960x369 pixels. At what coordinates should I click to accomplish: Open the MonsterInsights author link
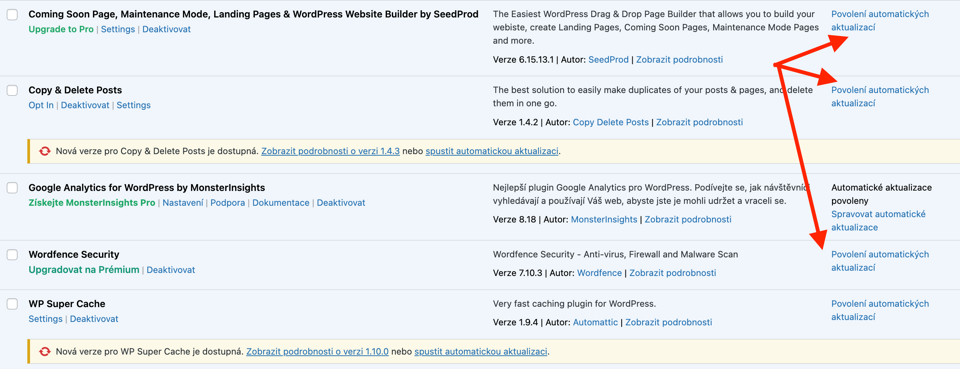(604, 219)
